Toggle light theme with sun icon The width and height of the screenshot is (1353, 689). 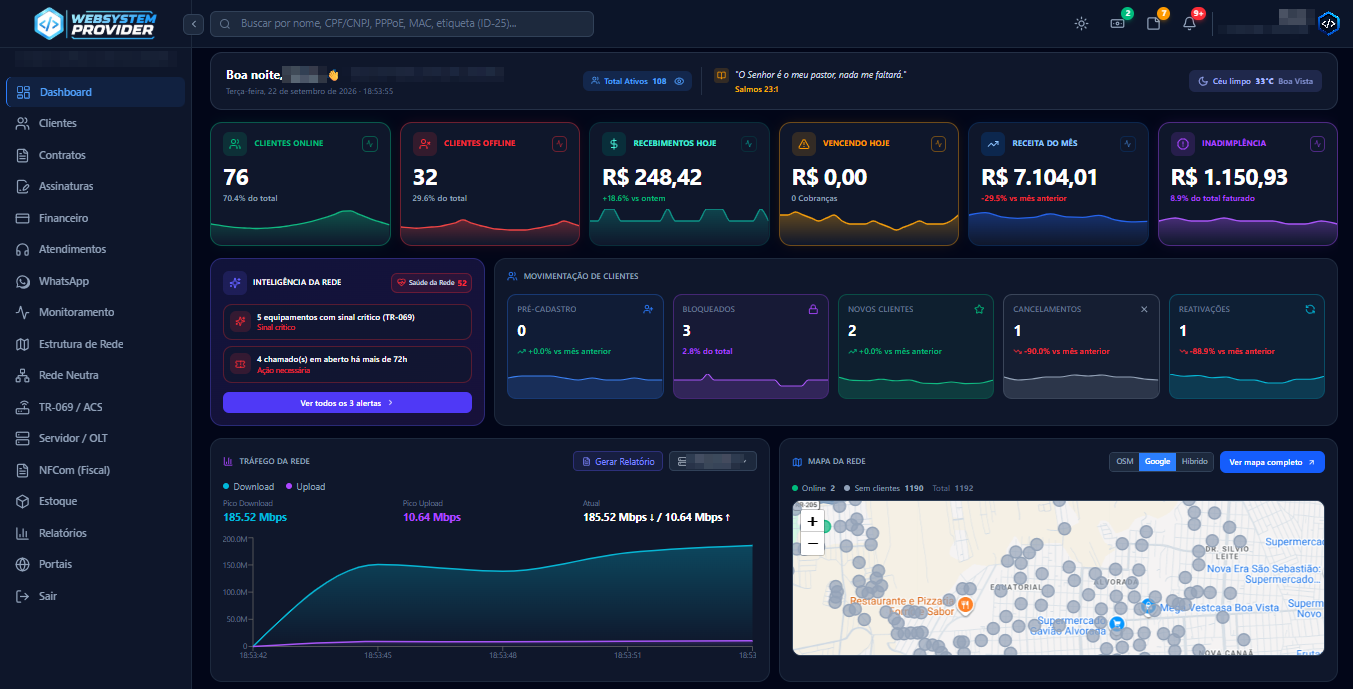click(x=1081, y=24)
